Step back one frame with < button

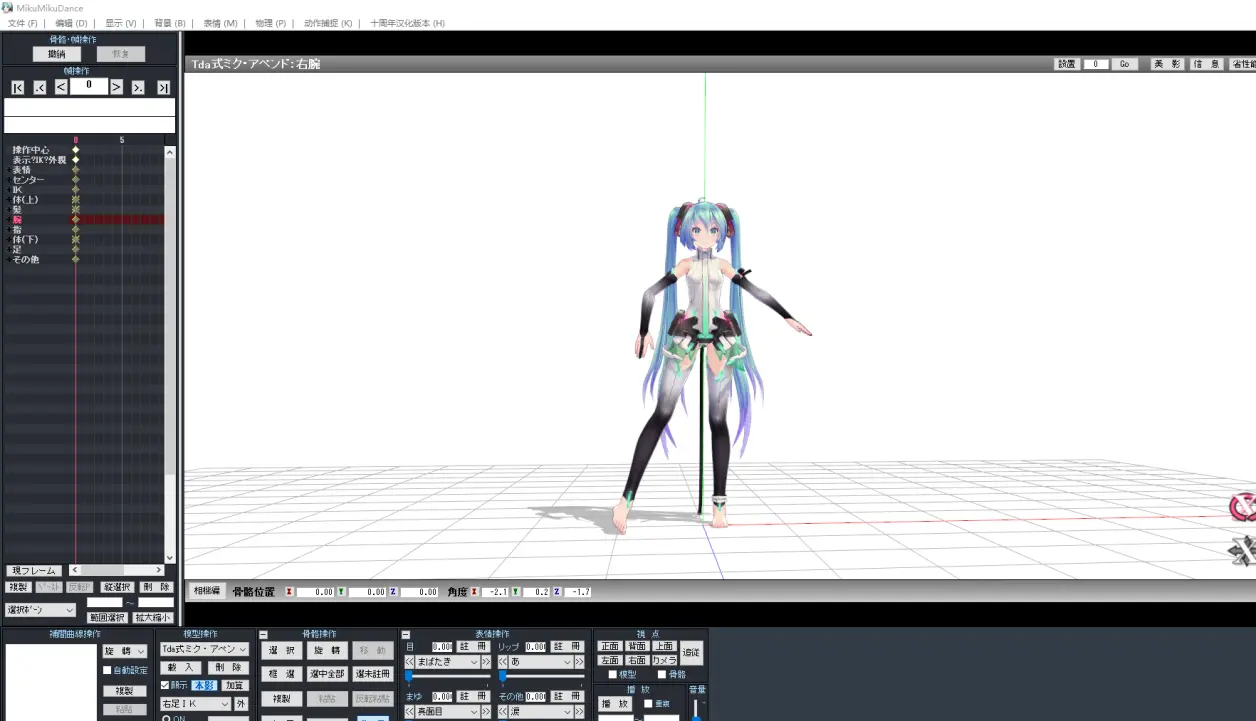point(61,87)
